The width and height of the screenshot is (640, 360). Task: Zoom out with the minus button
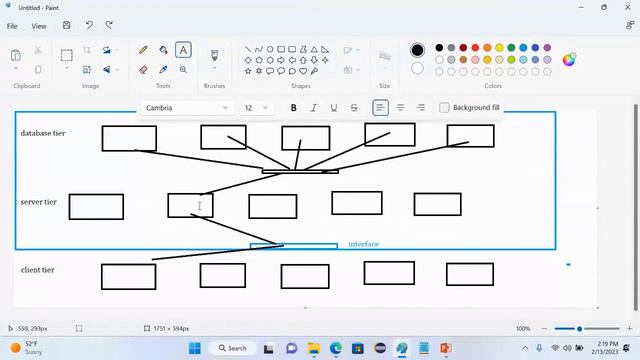tap(544, 328)
